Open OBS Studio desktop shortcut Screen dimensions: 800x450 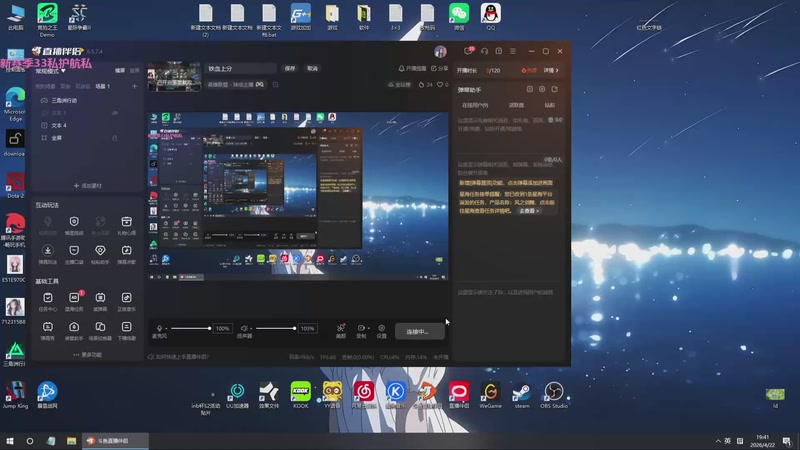coord(554,395)
